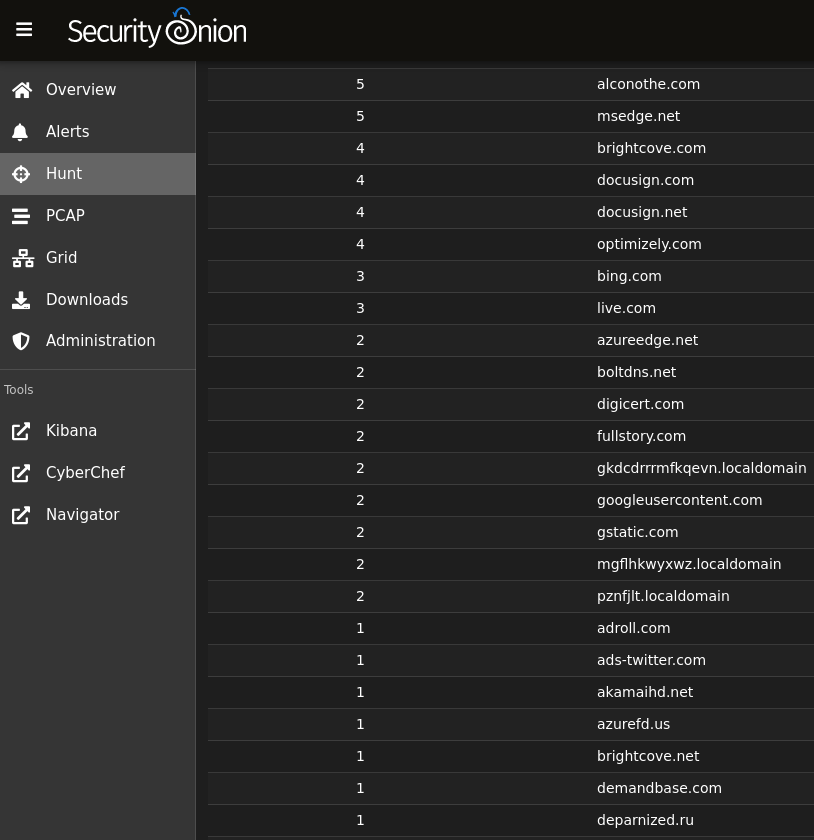Launch the Kibana tool link
The image size is (814, 840).
(x=98, y=431)
